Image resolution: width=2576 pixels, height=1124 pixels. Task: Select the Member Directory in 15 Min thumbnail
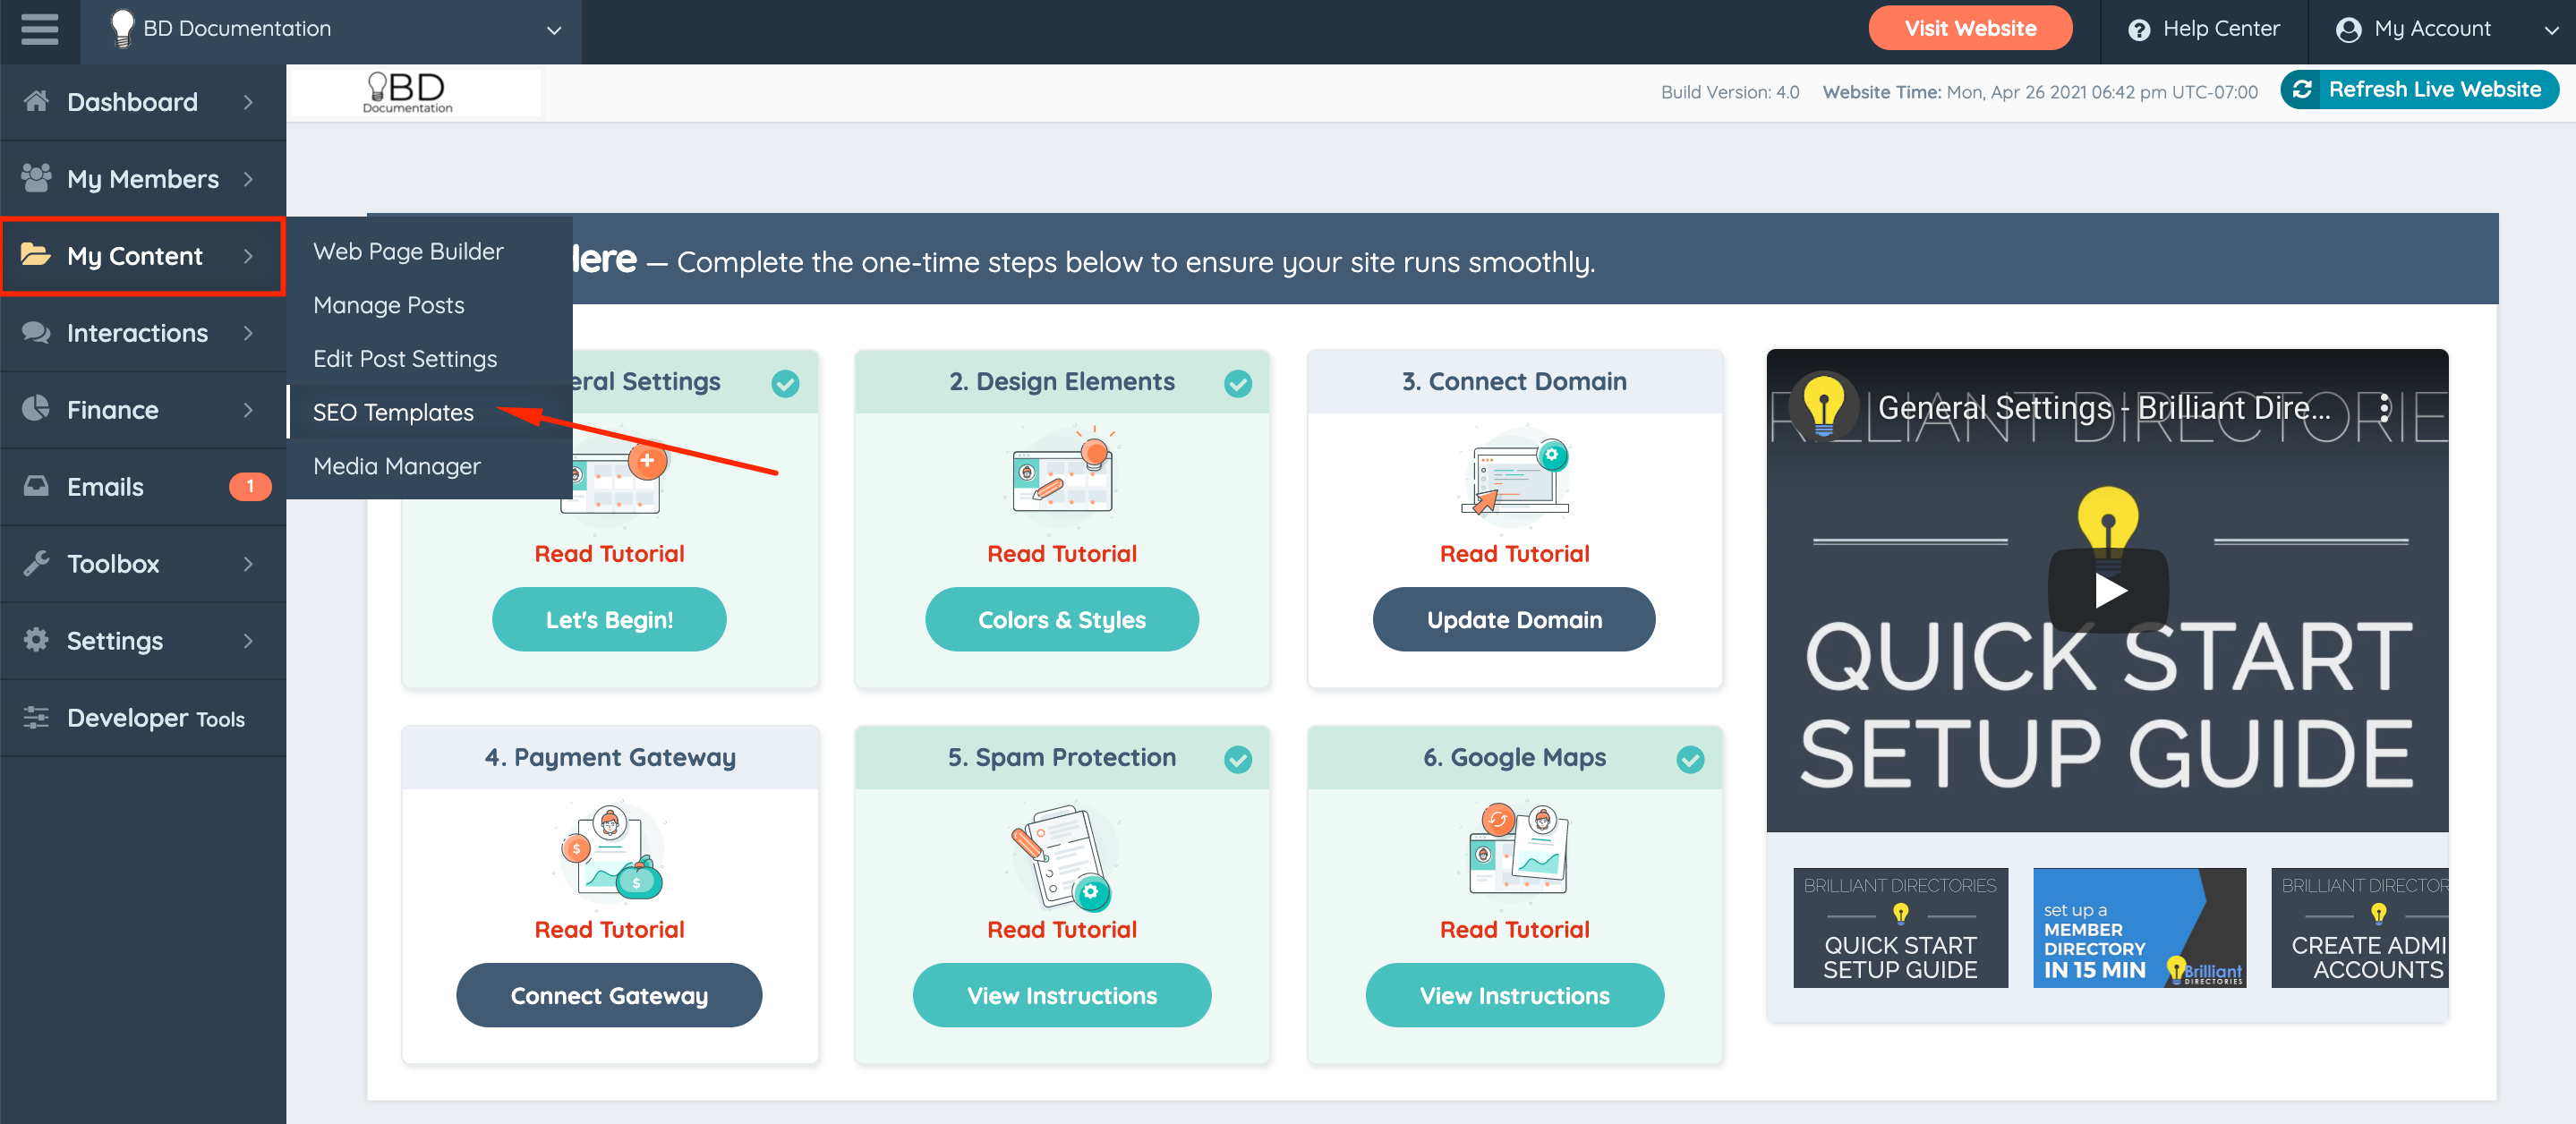coord(2138,927)
